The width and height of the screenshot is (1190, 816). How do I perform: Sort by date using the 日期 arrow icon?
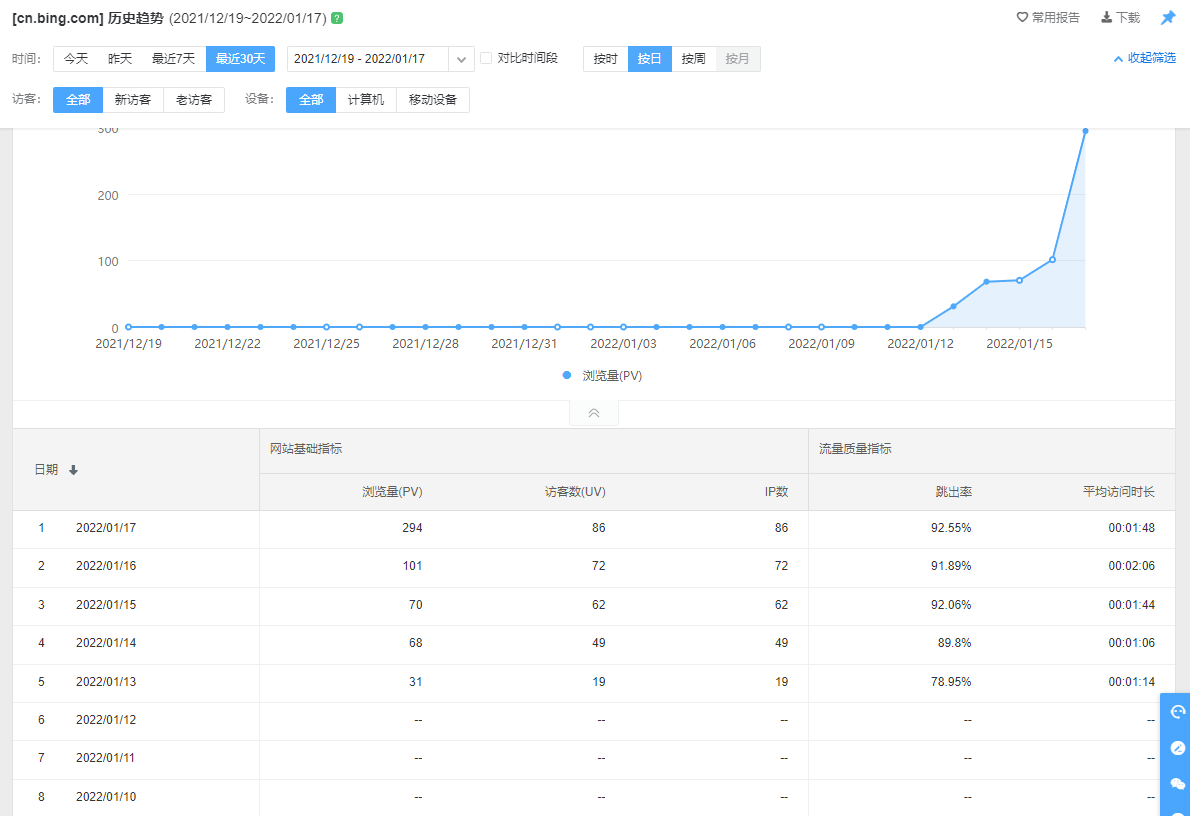click(x=73, y=470)
